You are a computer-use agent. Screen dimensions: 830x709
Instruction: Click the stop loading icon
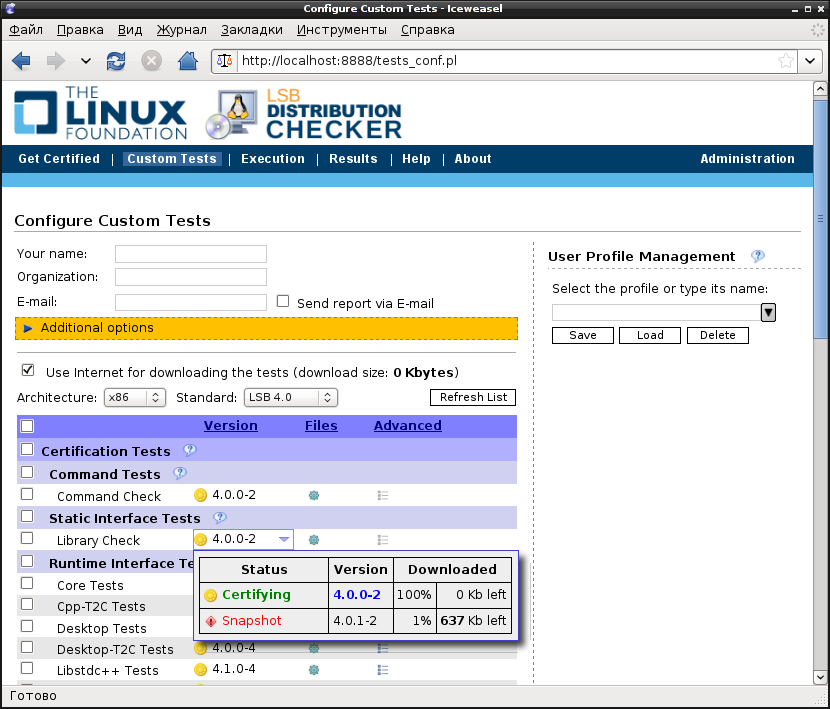tap(151, 61)
